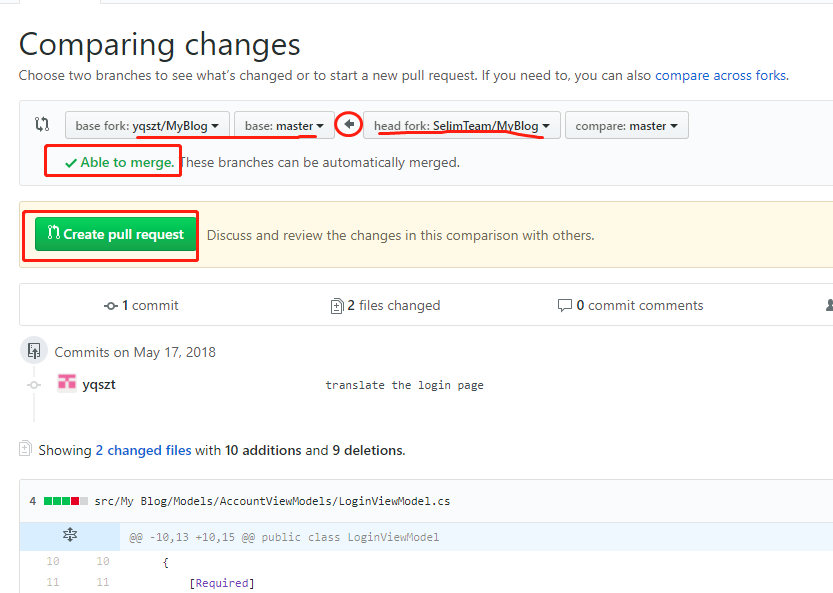Open the base branch master dropdown
Screen dimensions: 833x593
point(284,124)
